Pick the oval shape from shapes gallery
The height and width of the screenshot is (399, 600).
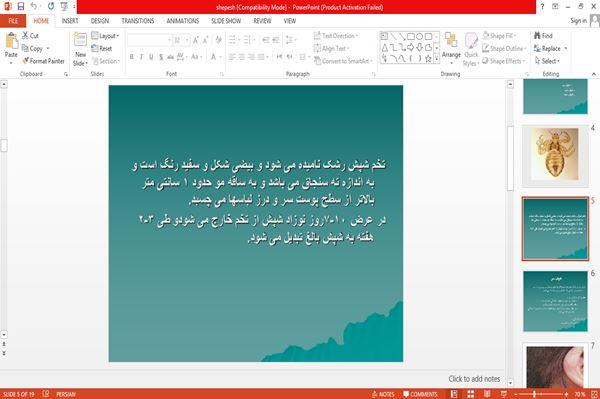(420, 36)
